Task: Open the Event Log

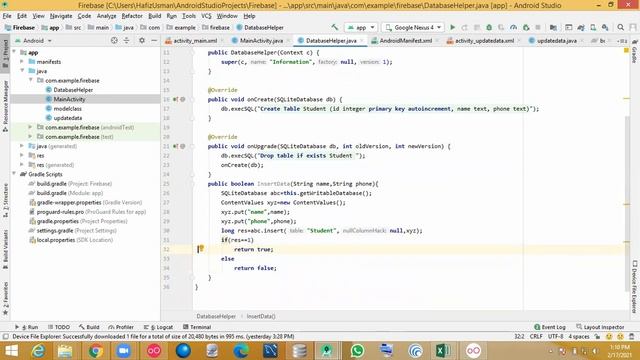Action: [x=549, y=327]
